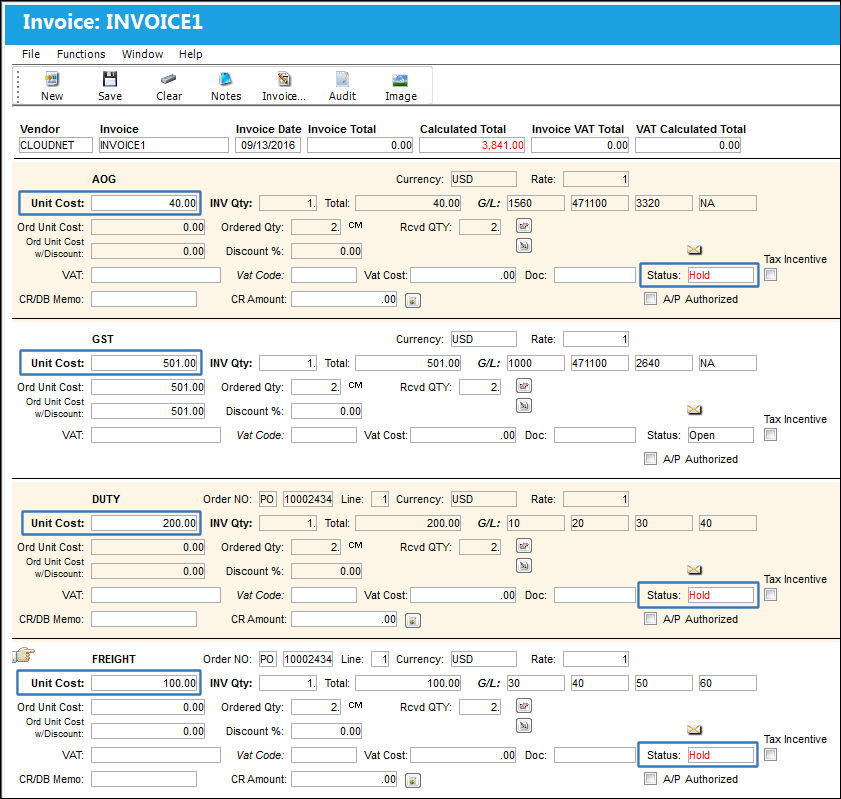The image size is (841, 799).
Task: Click GST envelope mail icon
Action: 694,410
